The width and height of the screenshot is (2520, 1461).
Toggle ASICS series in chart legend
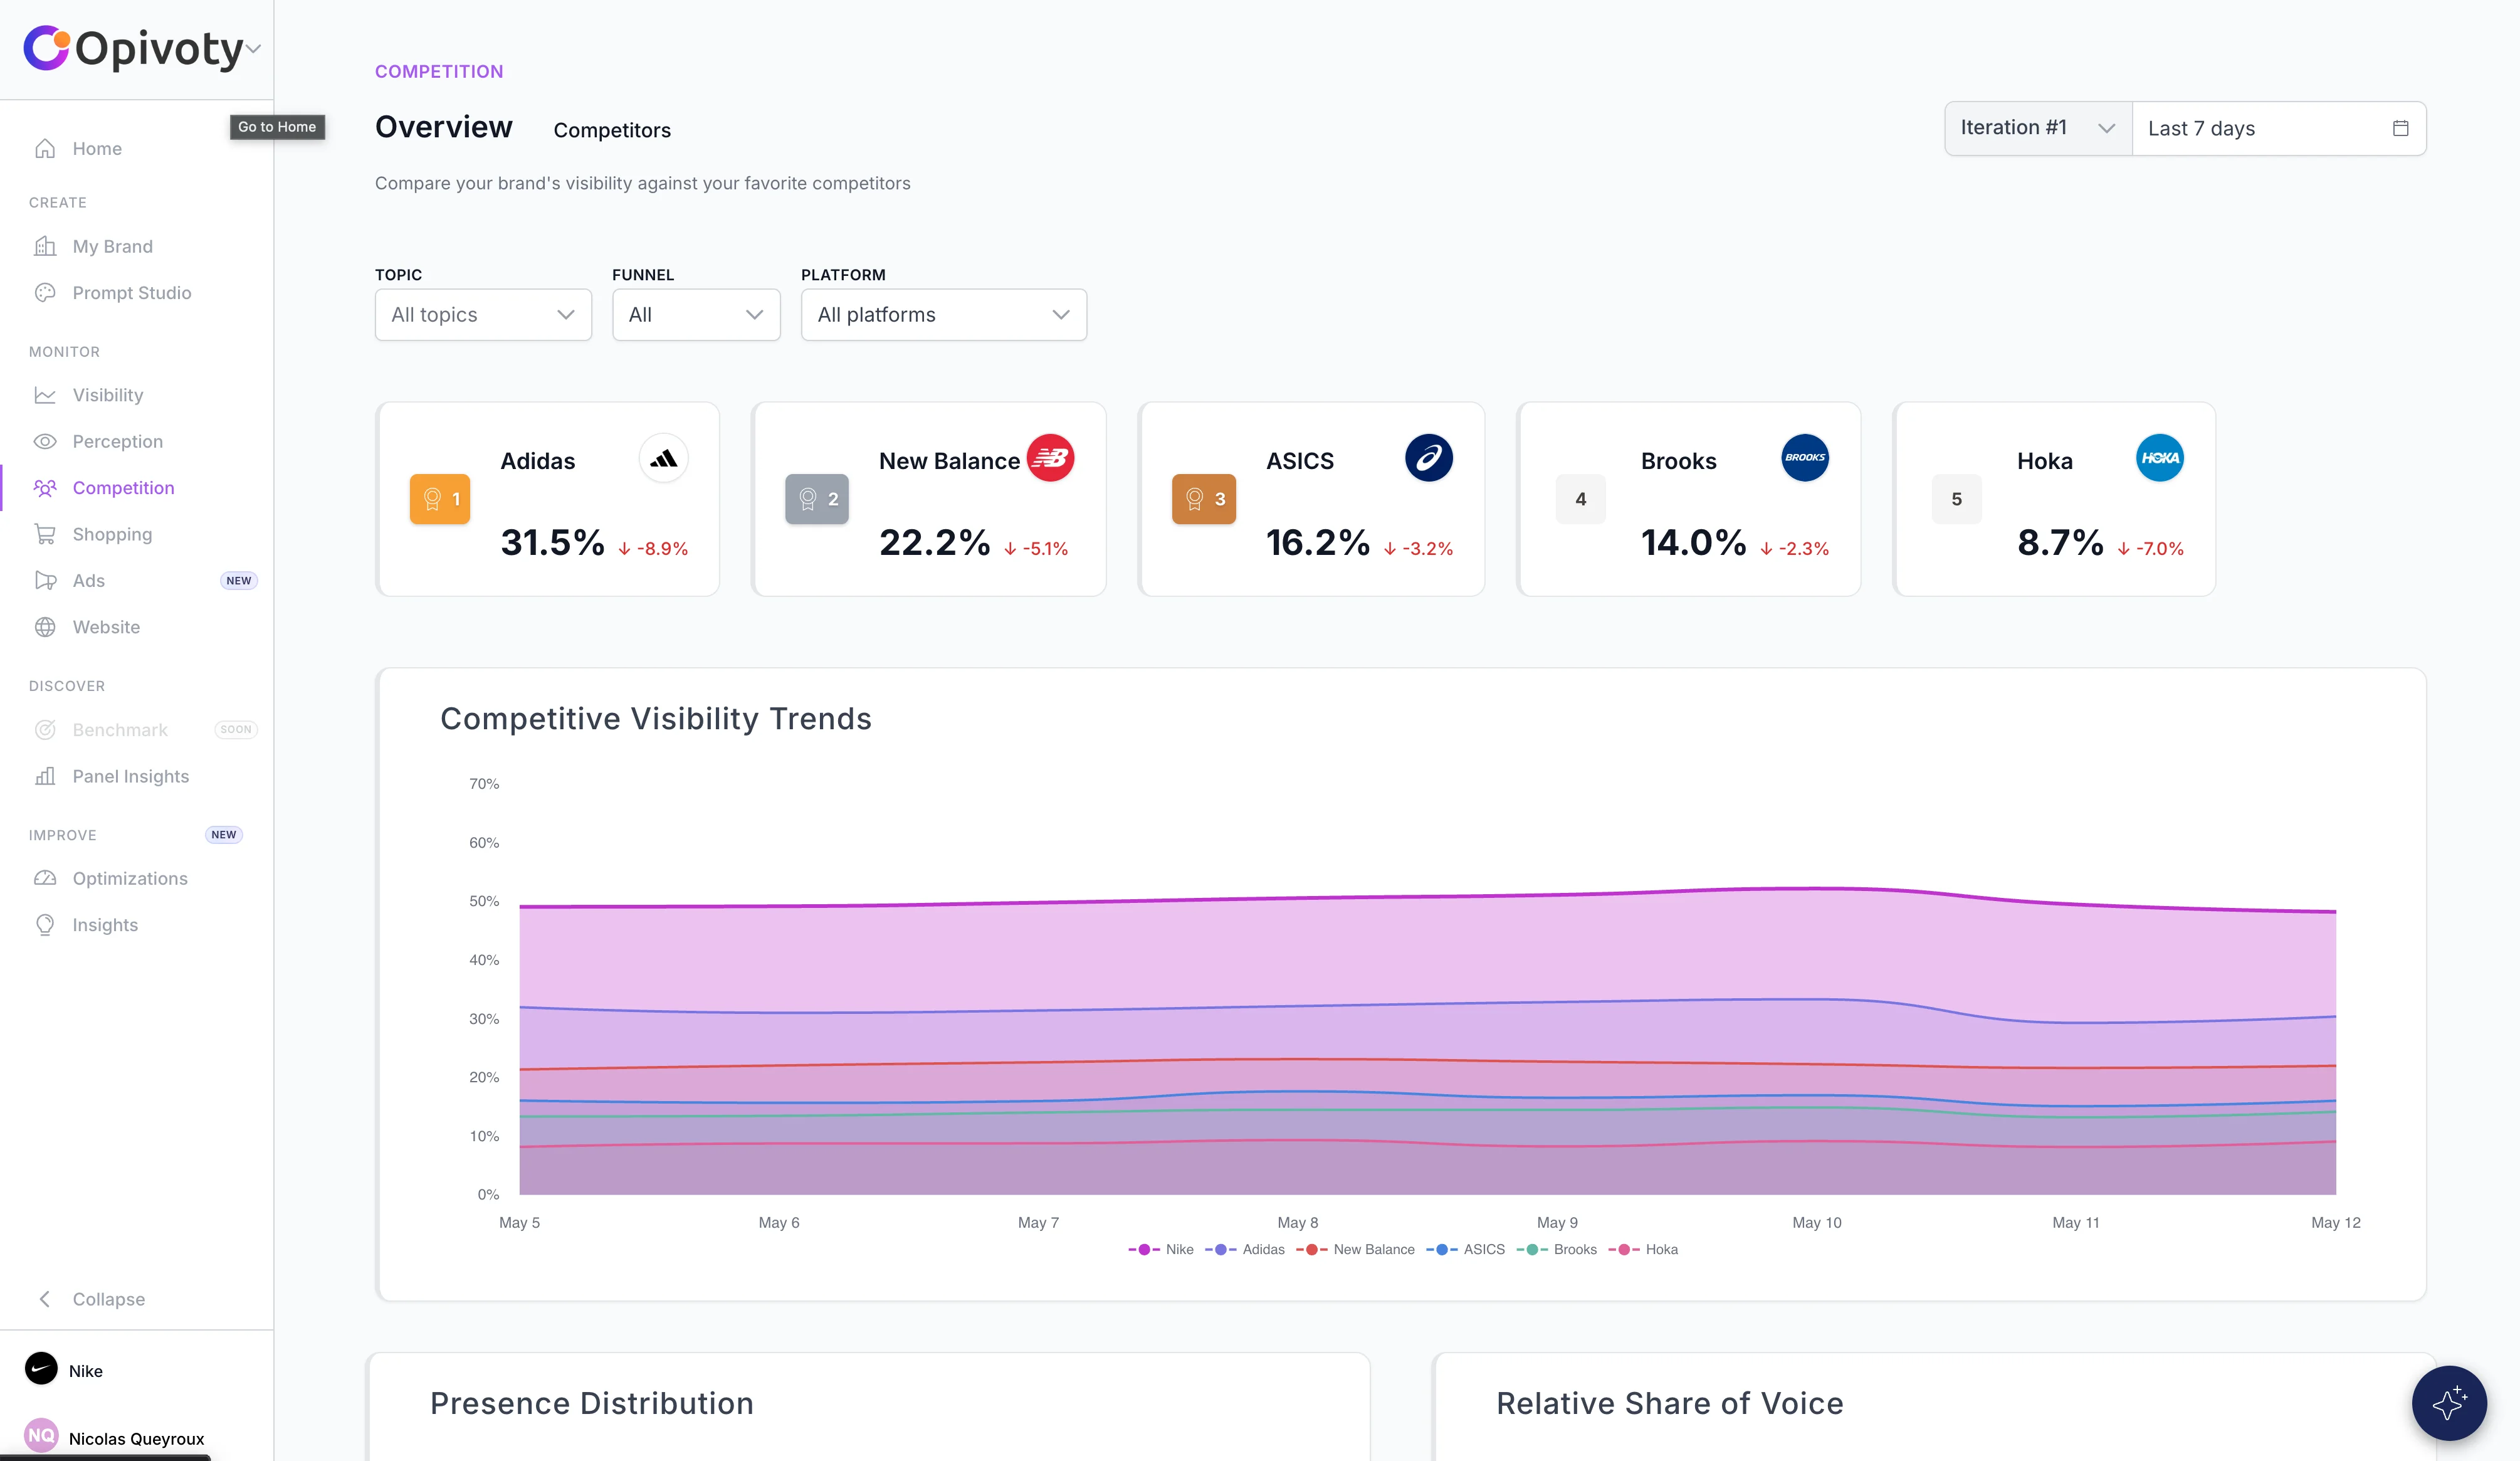point(1466,1249)
